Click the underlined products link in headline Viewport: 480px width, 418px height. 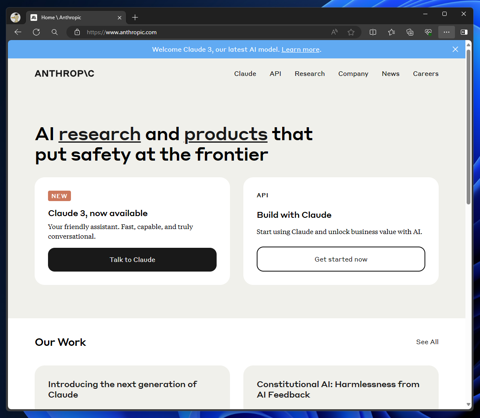(226, 135)
